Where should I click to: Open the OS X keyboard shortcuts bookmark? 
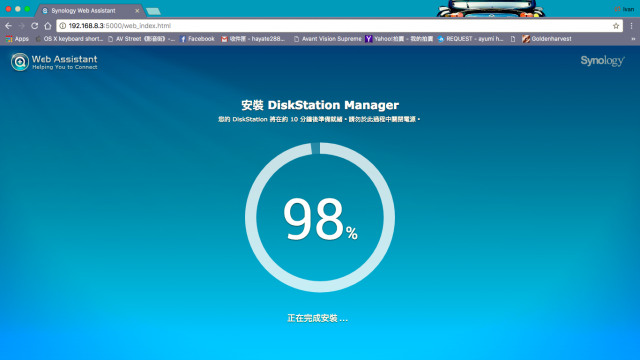point(69,39)
